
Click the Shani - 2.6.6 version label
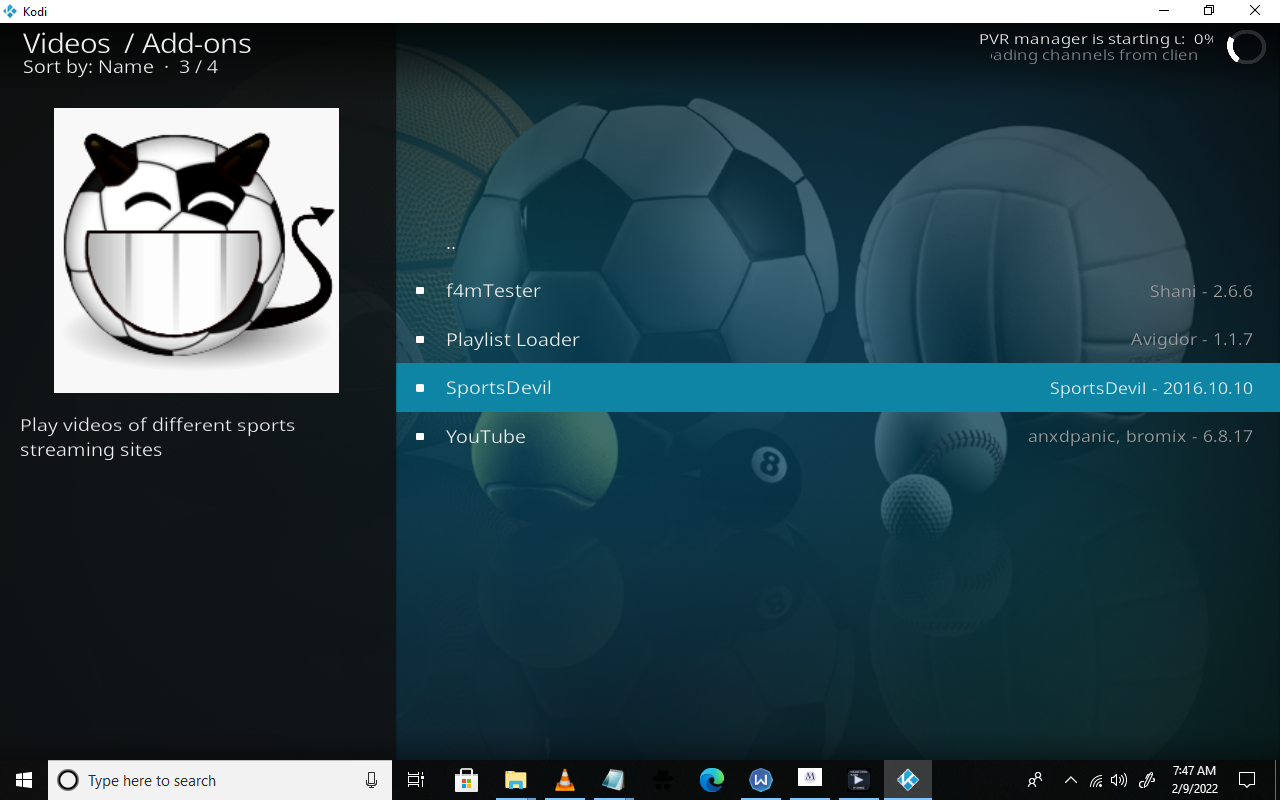(1201, 291)
